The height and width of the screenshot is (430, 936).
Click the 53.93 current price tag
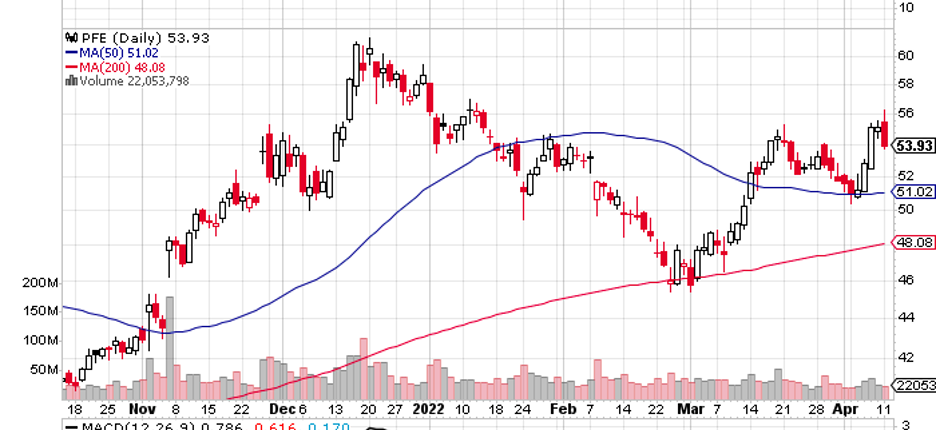[x=914, y=146]
